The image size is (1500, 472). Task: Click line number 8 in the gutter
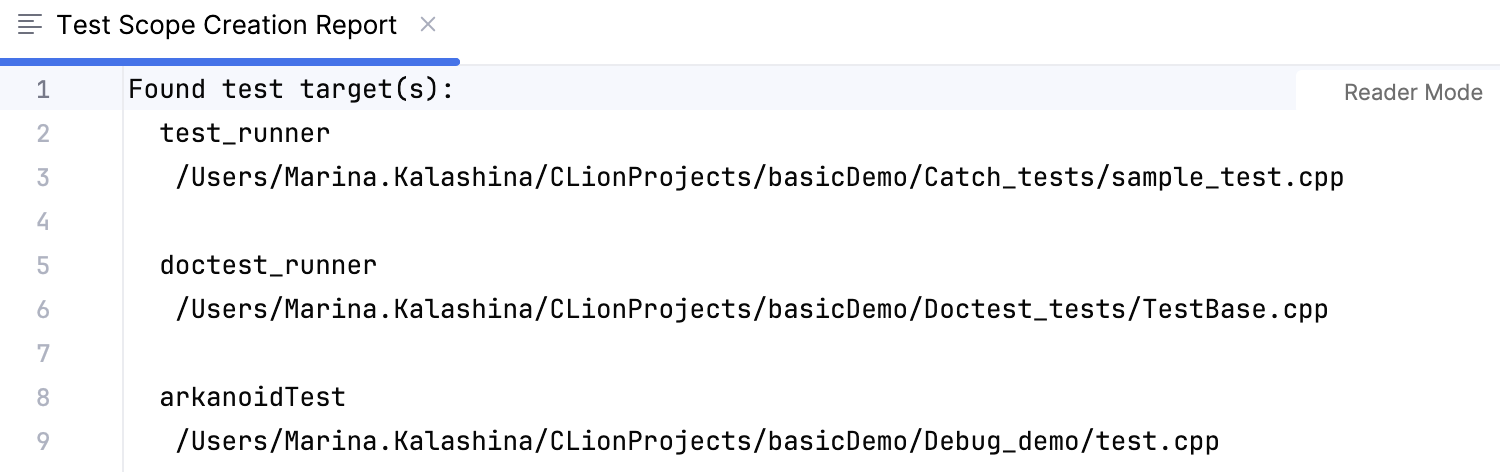pos(43,398)
